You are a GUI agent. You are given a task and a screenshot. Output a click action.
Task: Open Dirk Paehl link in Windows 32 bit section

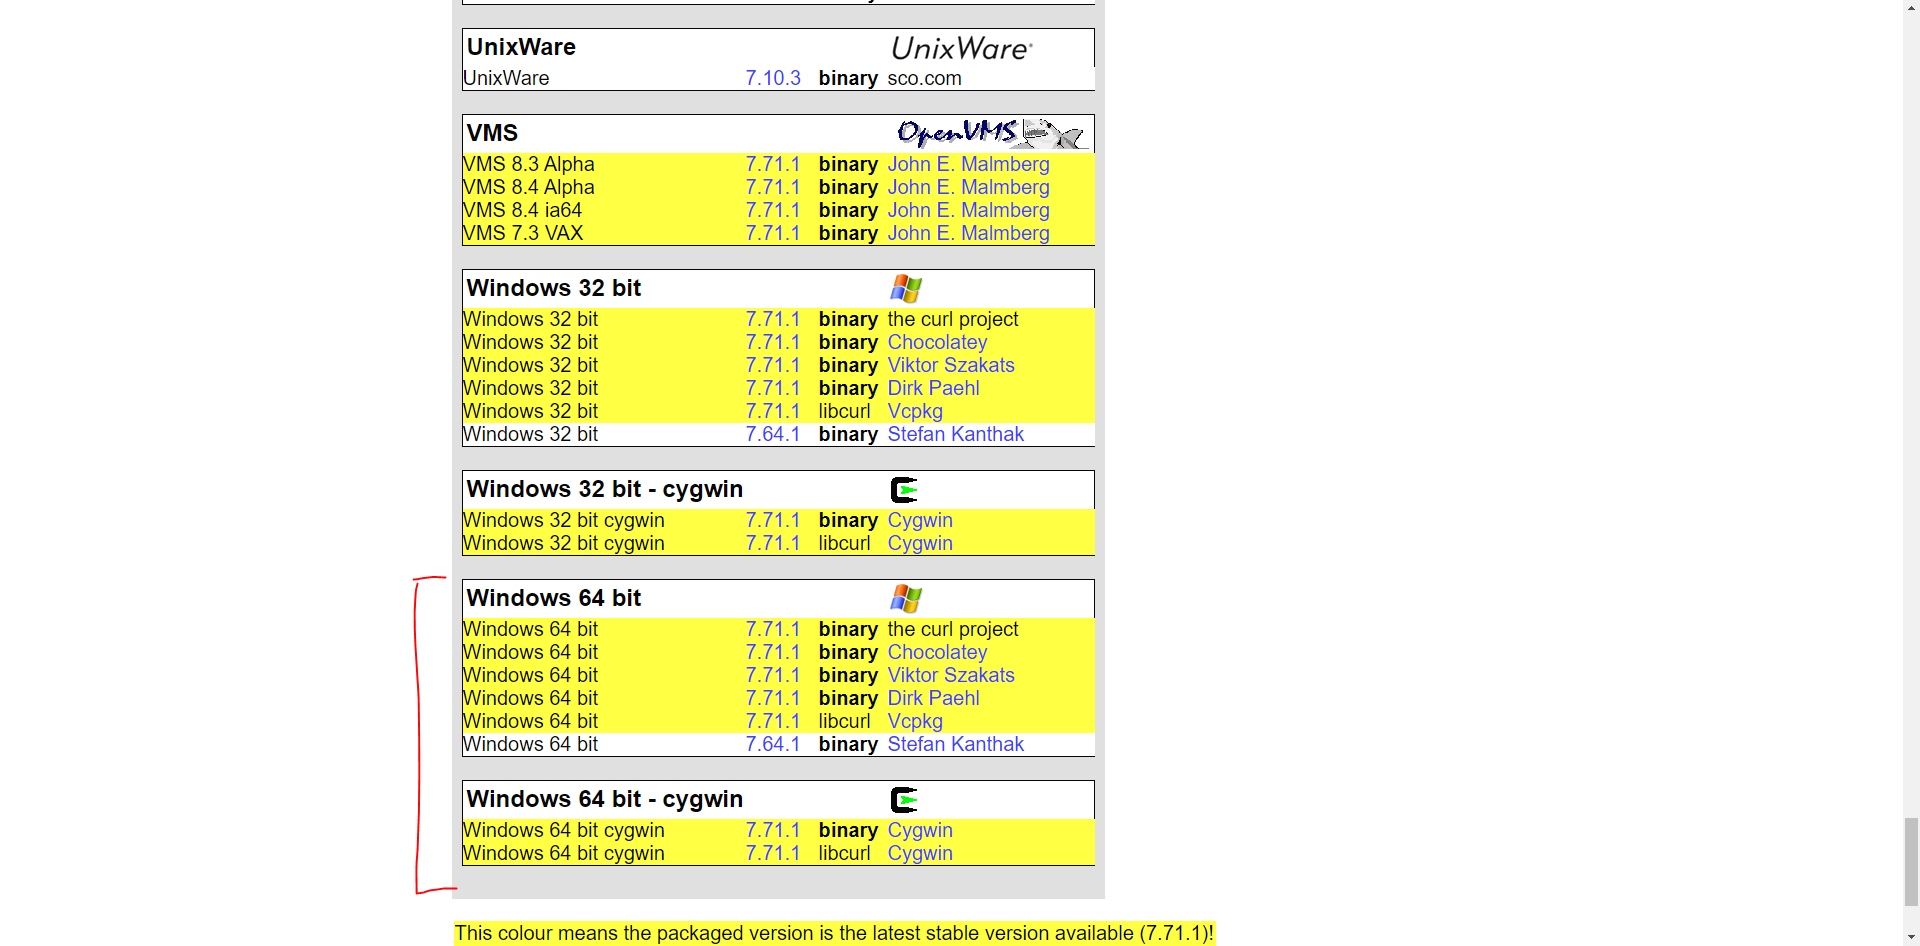tap(933, 388)
